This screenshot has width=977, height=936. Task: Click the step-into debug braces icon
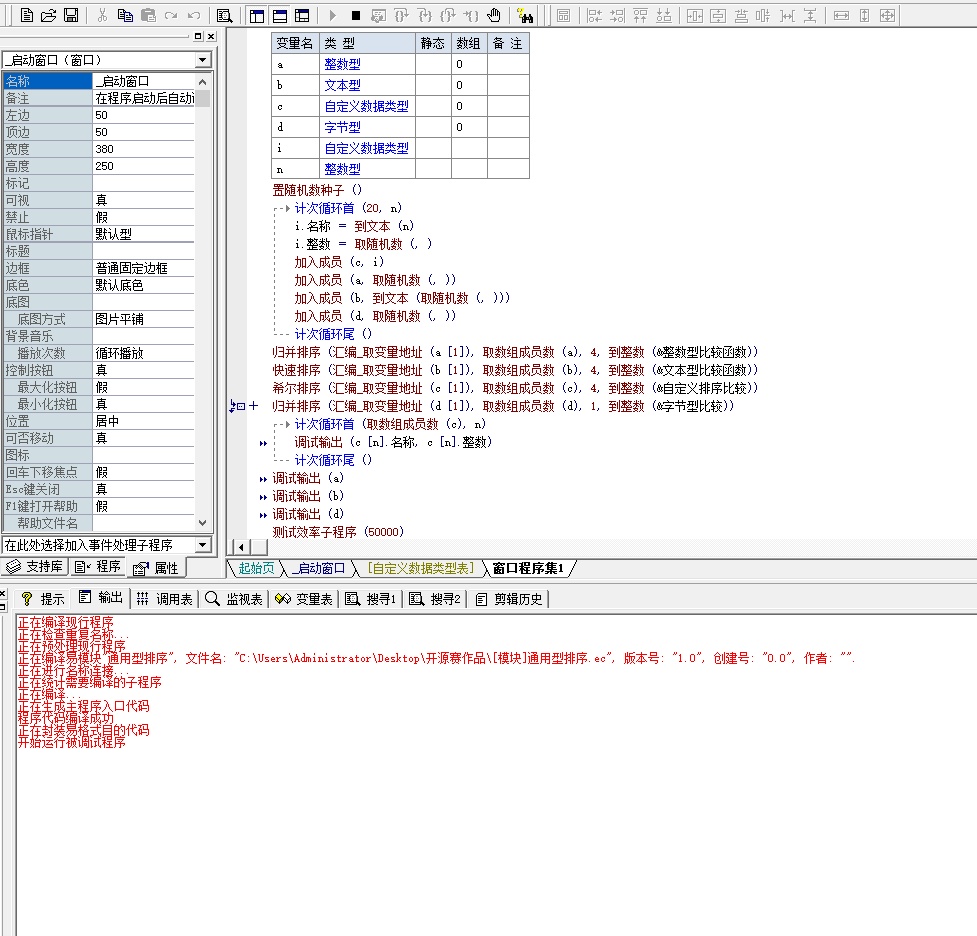coord(424,15)
